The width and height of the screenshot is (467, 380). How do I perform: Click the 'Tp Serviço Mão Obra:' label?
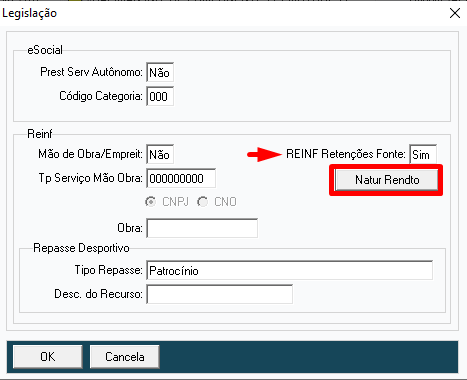(90, 178)
